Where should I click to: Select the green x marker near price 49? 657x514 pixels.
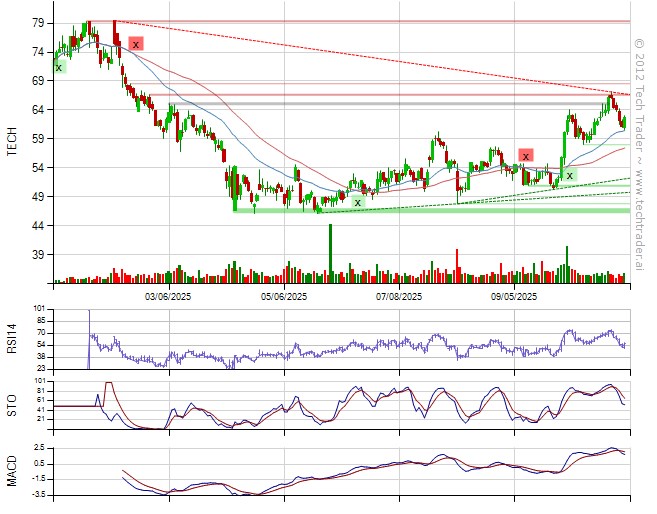tap(357, 202)
